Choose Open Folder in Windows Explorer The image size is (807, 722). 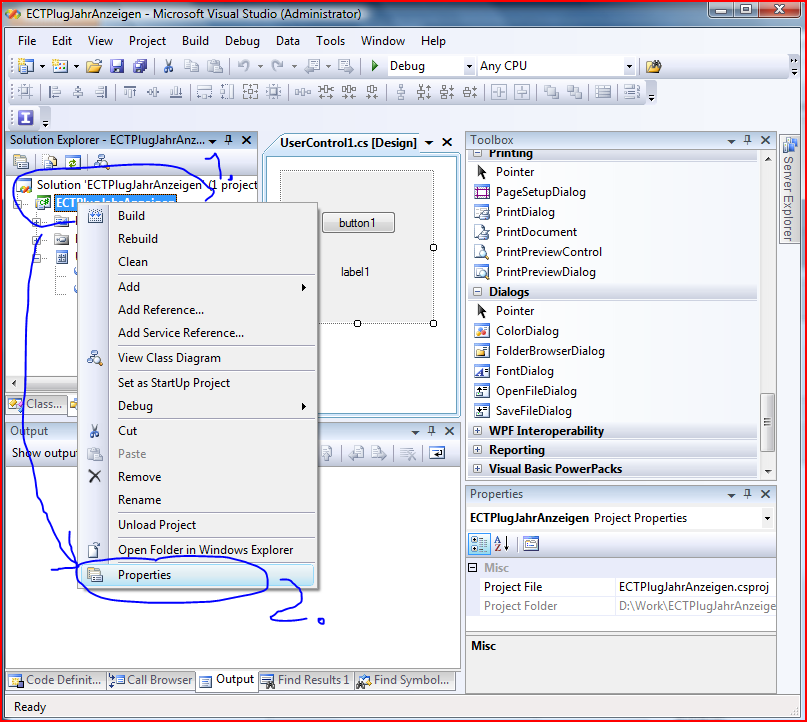coord(198,550)
